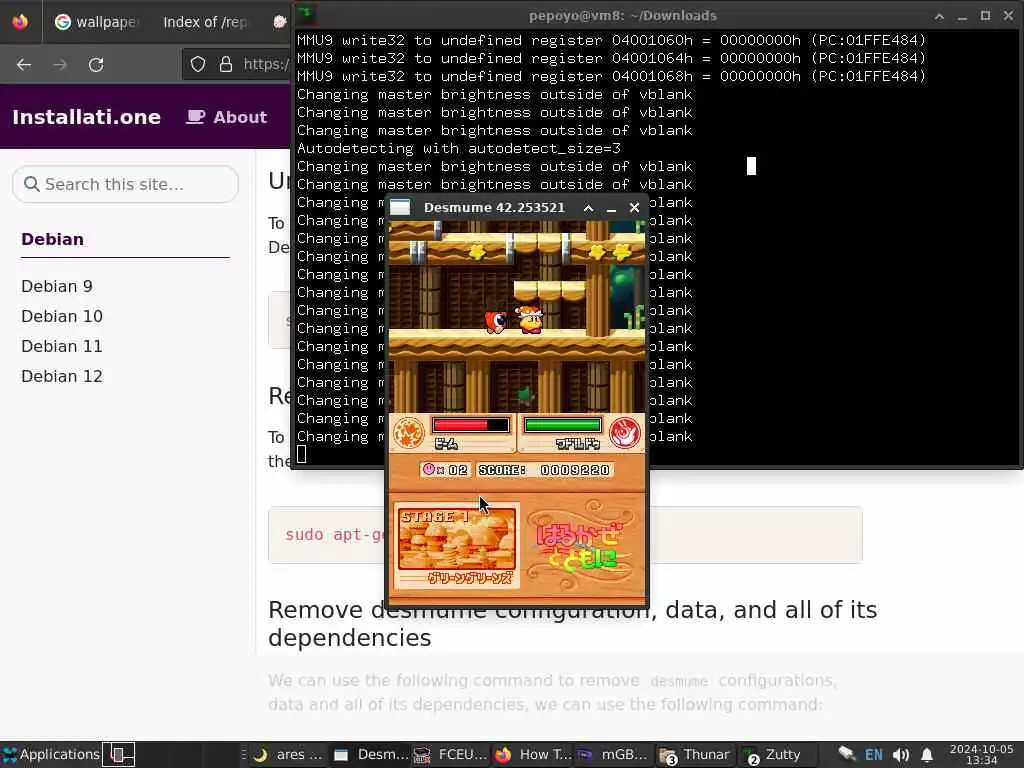
Task: Open the notifications bell icon
Action: [x=927, y=755]
